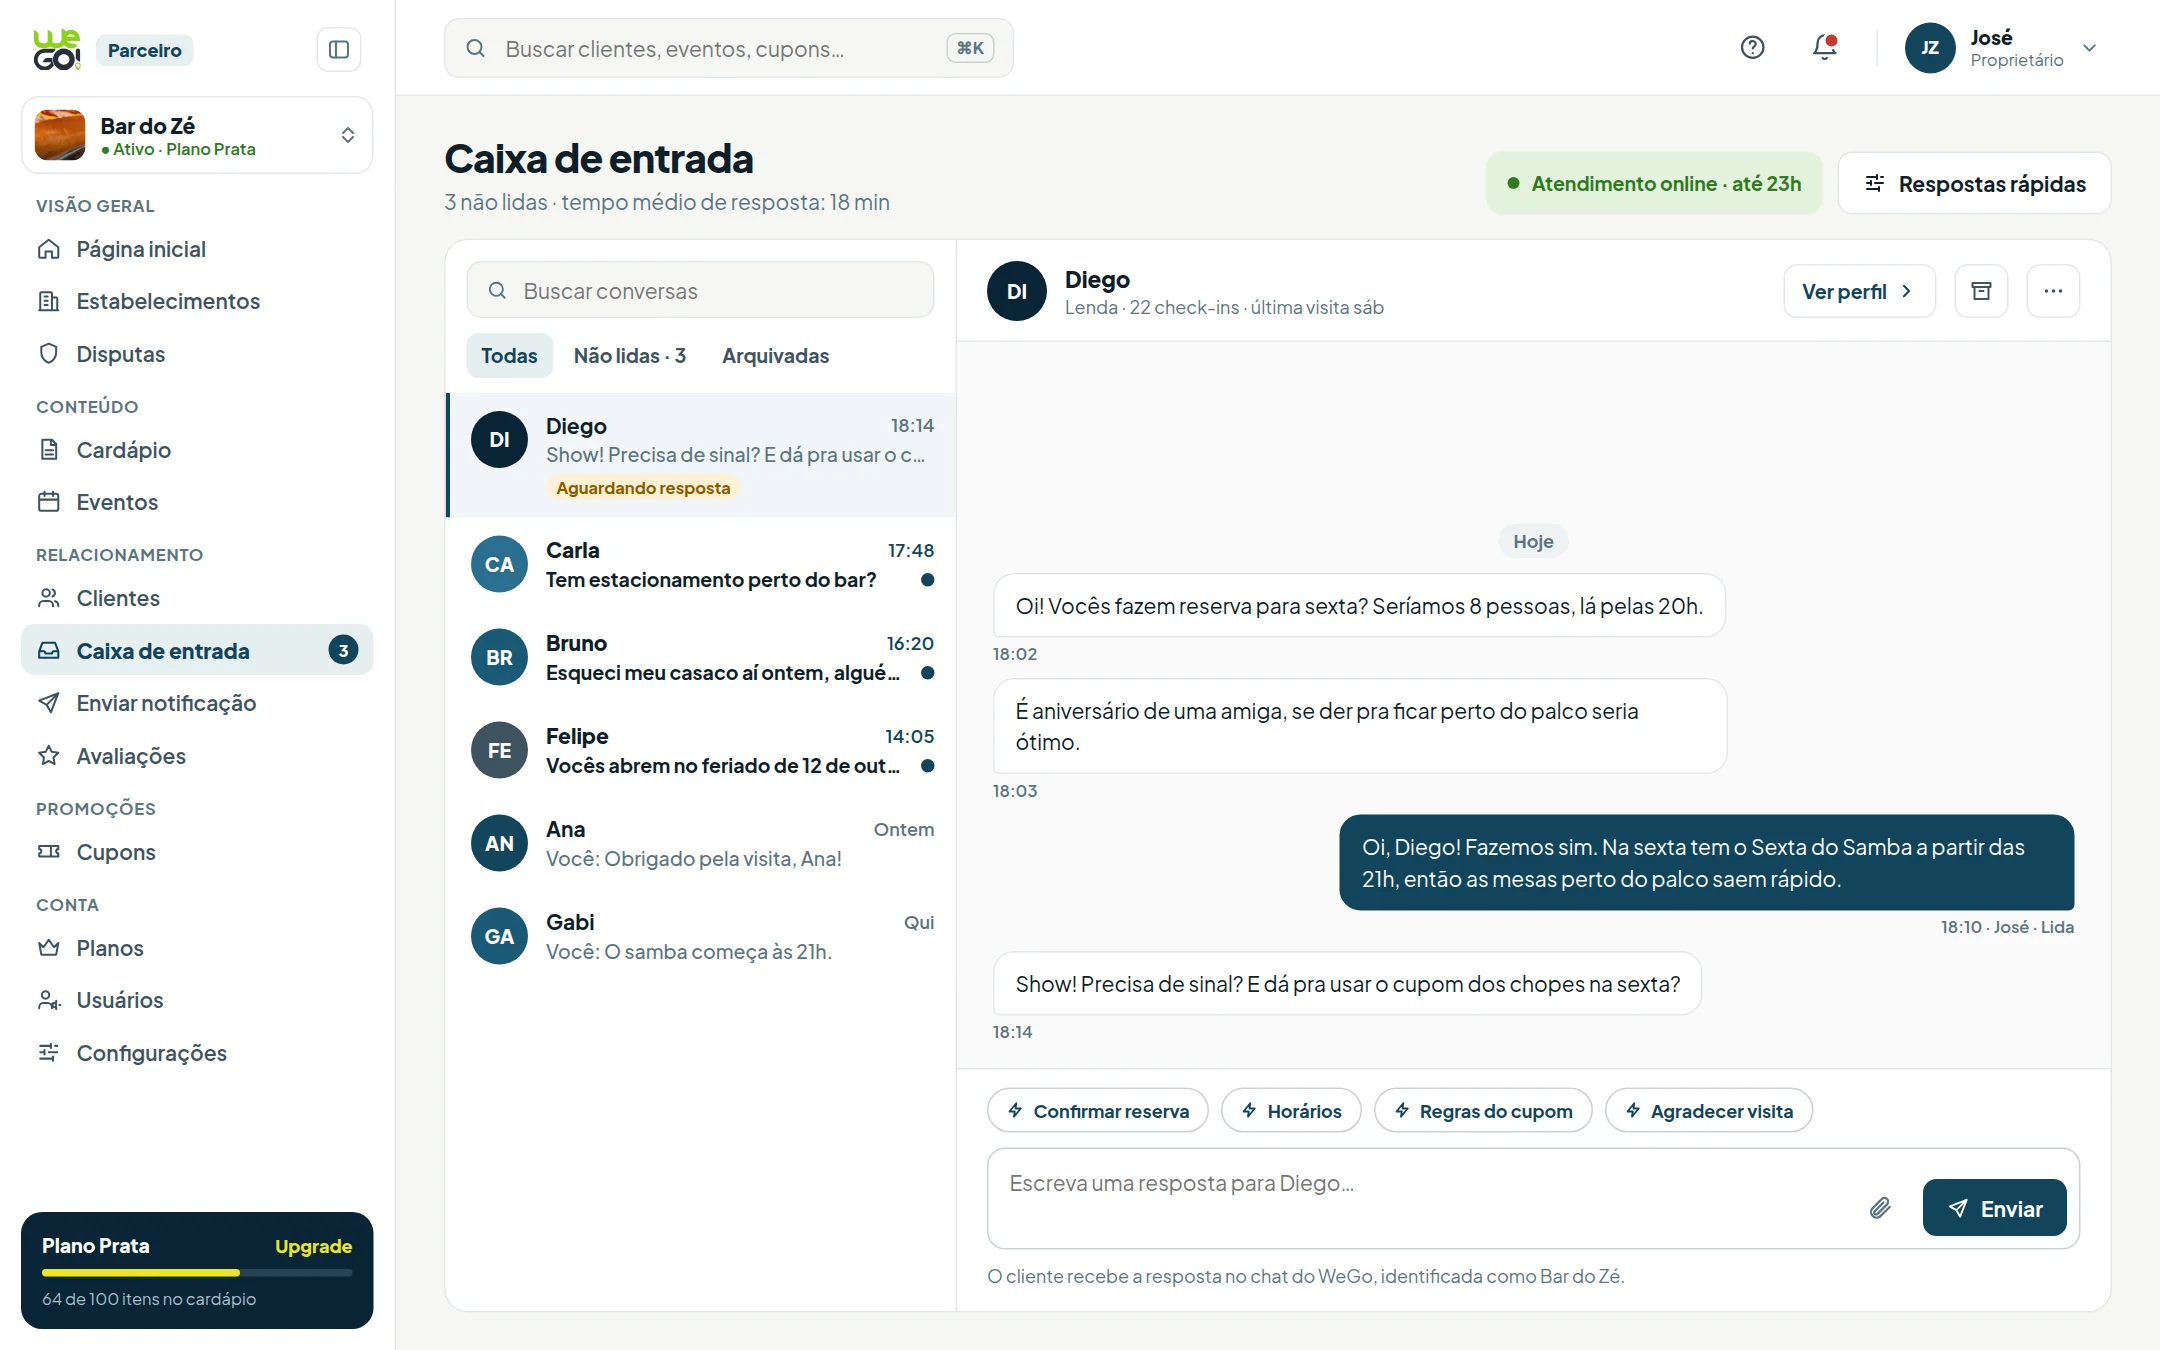Image resolution: width=2160 pixels, height=1350 pixels.
Task: Open the help question mark icon
Action: click(1752, 47)
